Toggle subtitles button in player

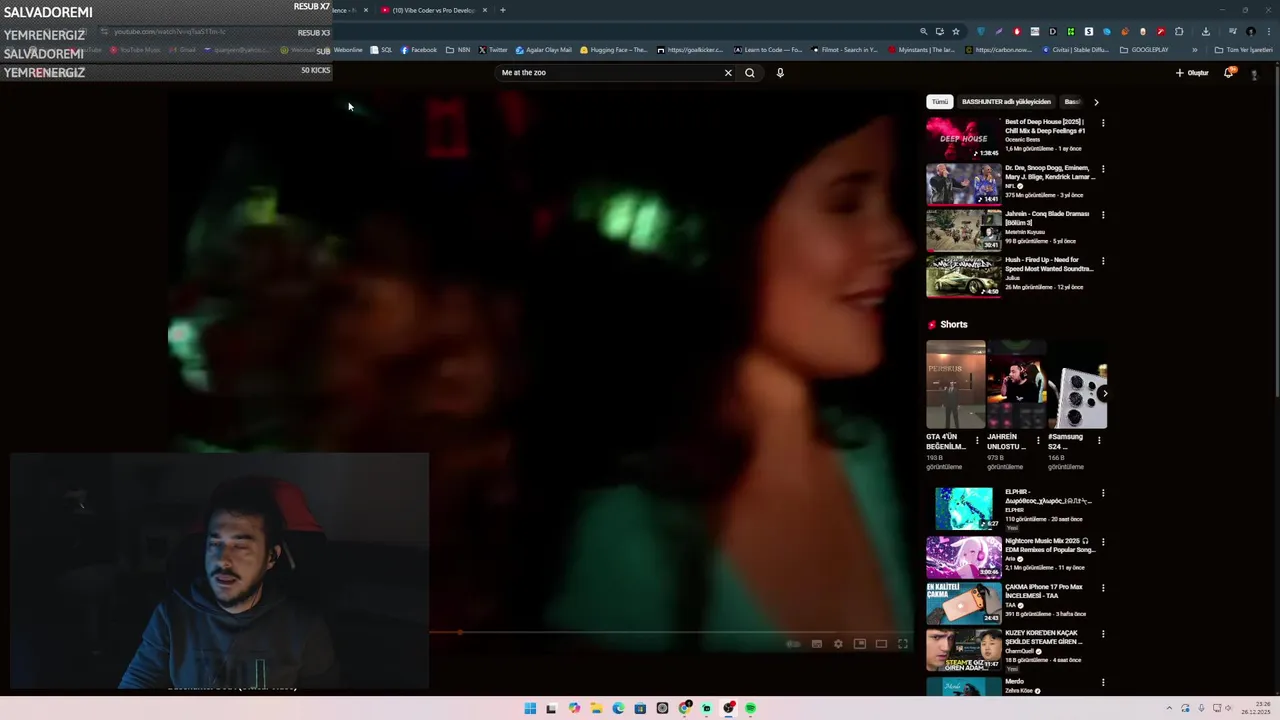pyautogui.click(x=816, y=644)
